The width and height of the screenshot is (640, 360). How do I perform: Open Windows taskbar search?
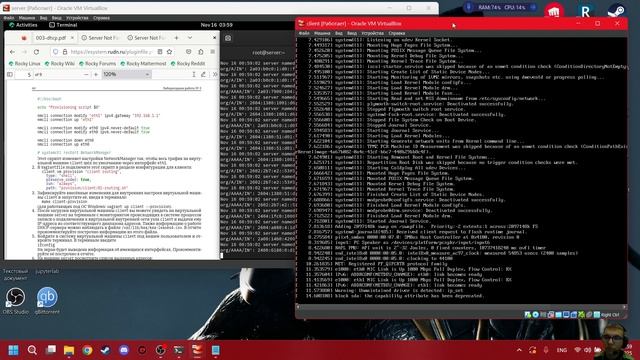pos(32,350)
